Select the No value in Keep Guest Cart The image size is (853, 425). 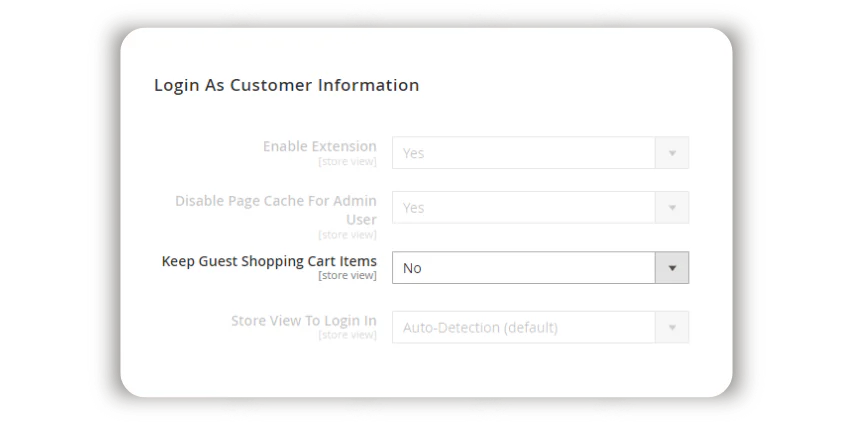coord(412,268)
